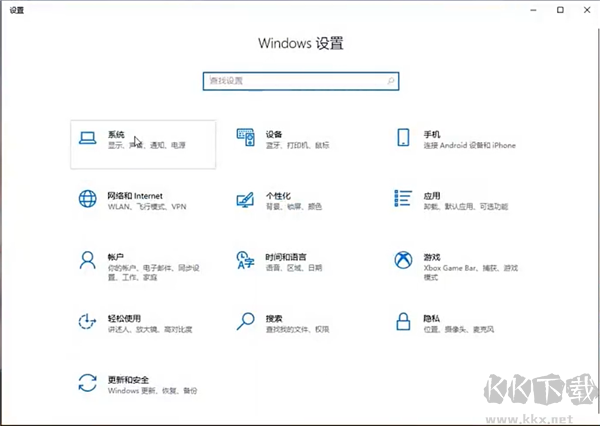The image size is (600, 426).
Task: Click the 游戏 title text
Action: [x=432, y=257]
